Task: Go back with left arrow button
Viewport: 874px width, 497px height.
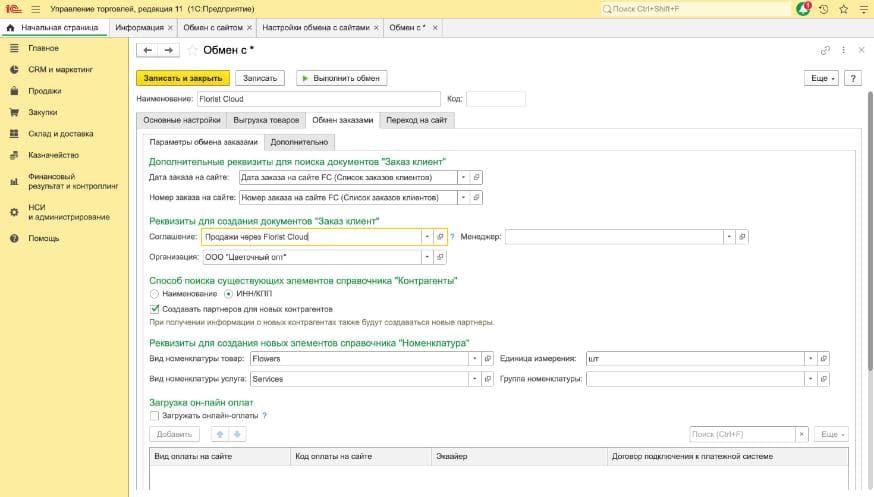Action: click(147, 50)
